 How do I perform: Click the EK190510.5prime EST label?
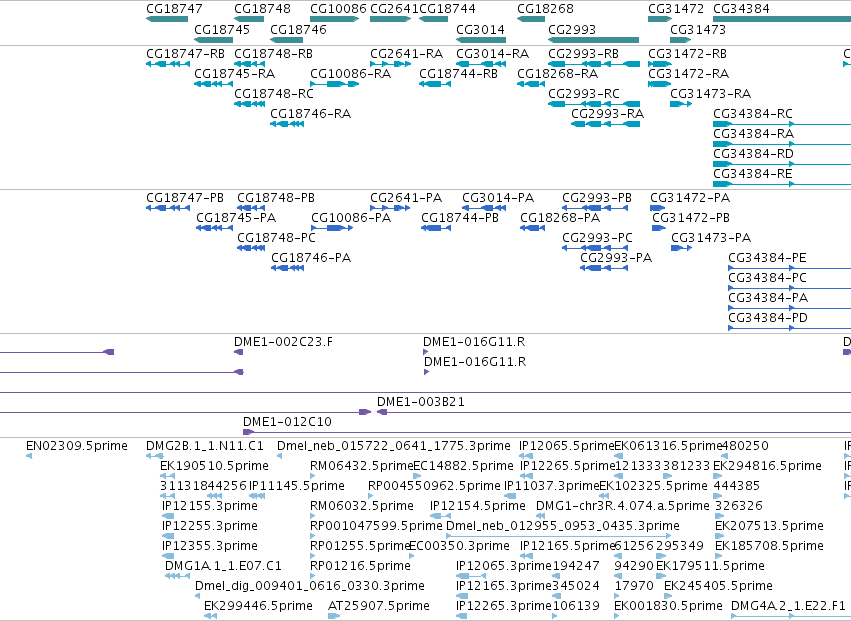click(214, 466)
